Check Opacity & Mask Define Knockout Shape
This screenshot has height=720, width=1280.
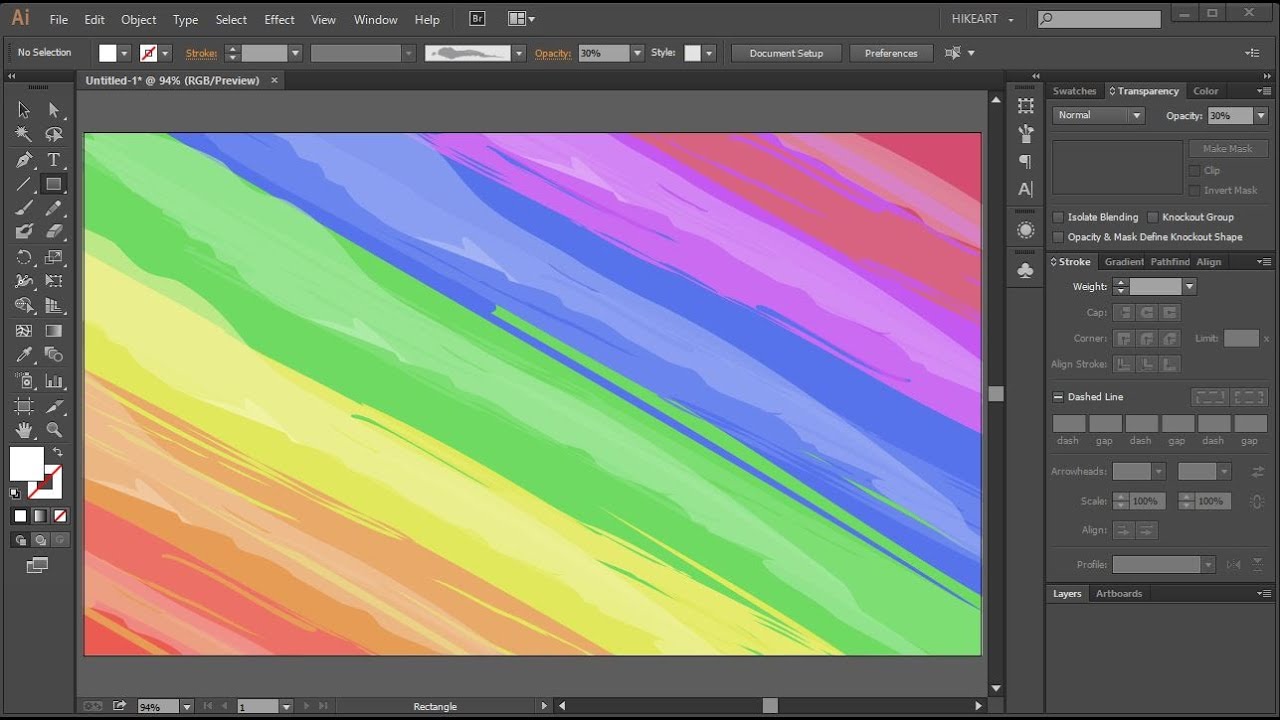click(x=1059, y=237)
